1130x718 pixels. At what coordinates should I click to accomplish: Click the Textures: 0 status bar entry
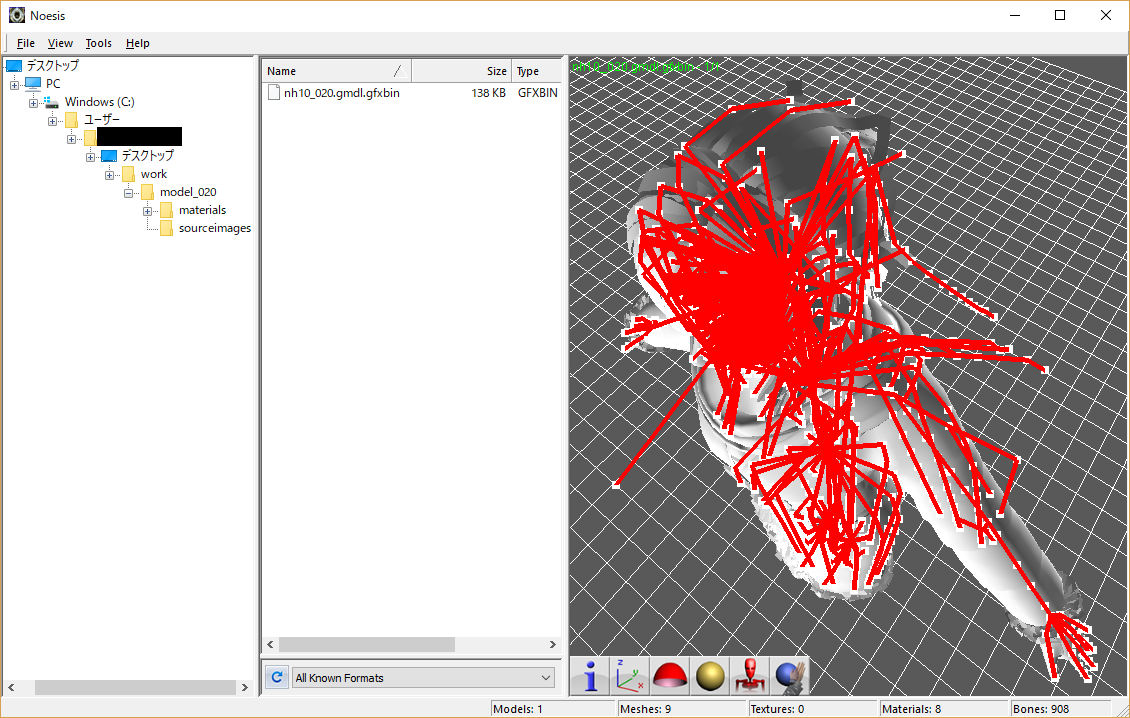[x=814, y=709]
